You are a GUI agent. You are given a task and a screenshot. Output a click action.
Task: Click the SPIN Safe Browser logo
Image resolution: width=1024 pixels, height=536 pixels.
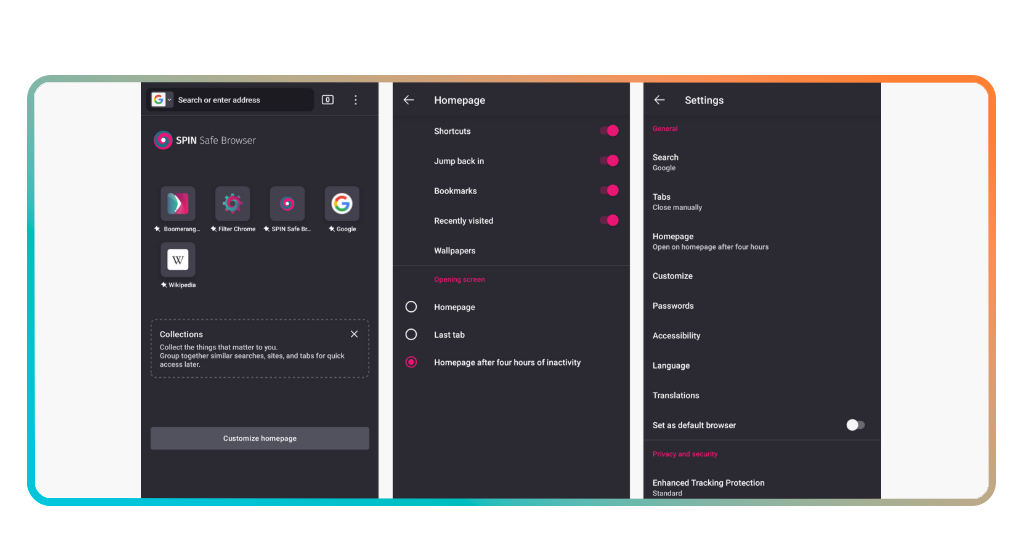point(205,140)
